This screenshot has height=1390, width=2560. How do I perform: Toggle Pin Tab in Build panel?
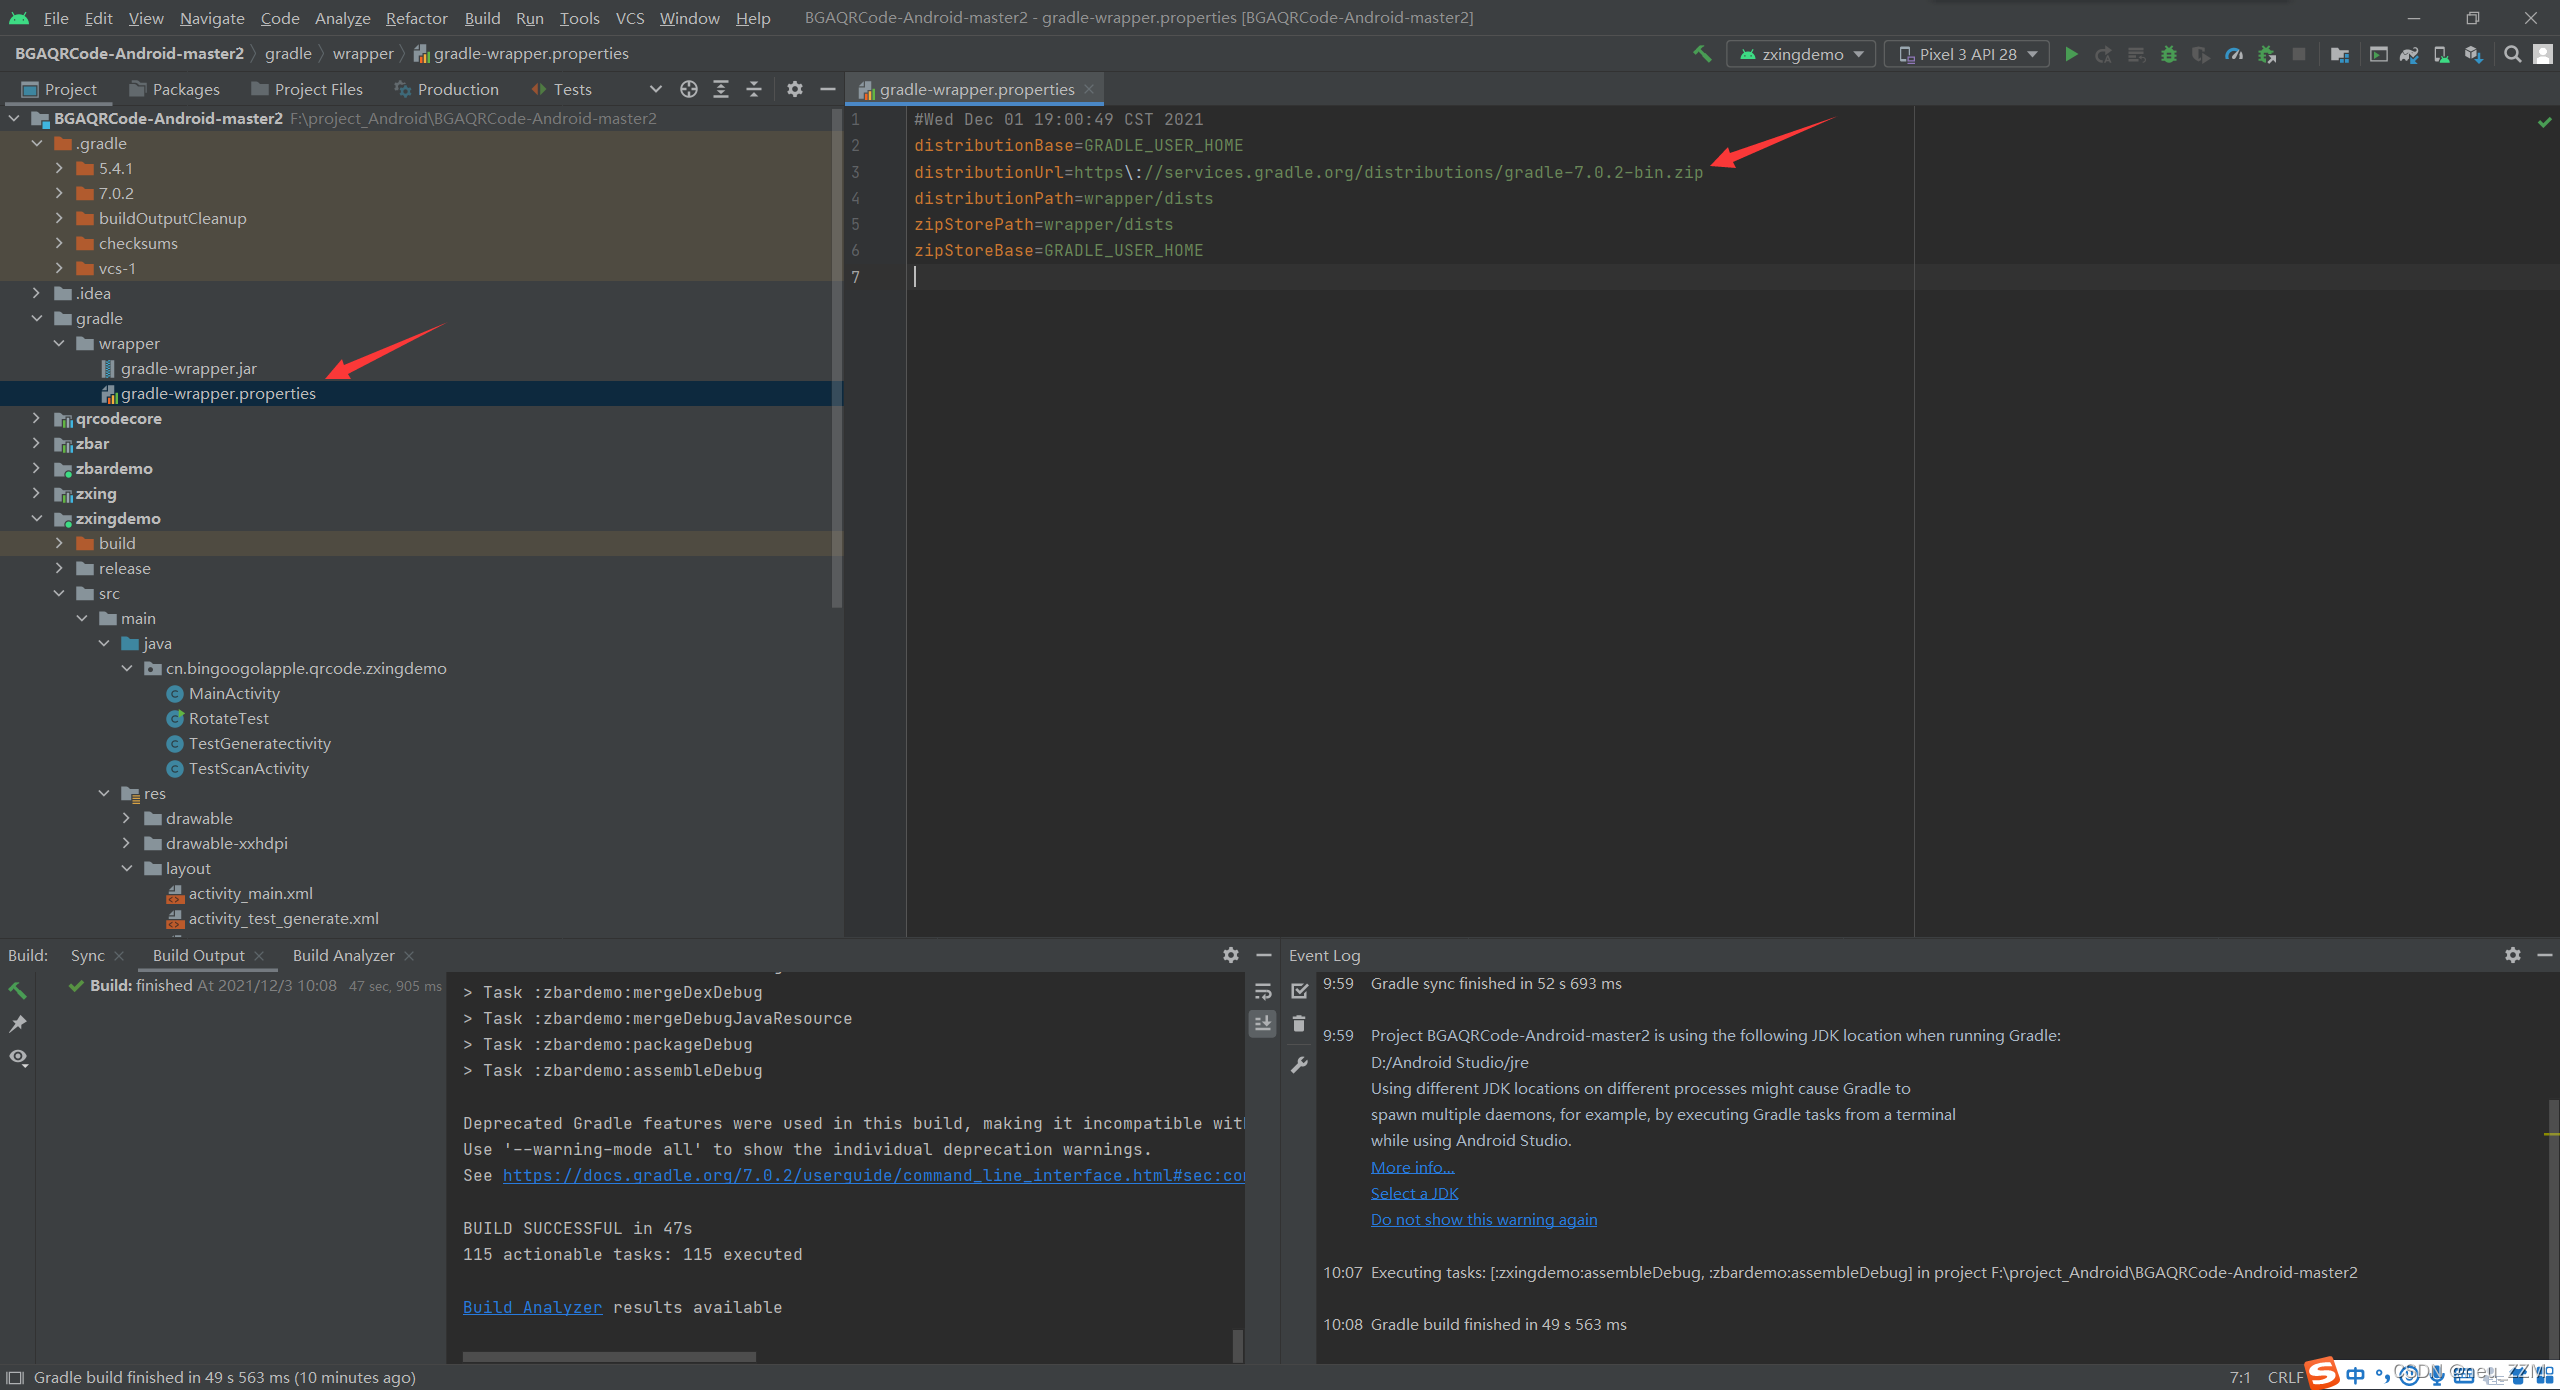pos(17,1023)
